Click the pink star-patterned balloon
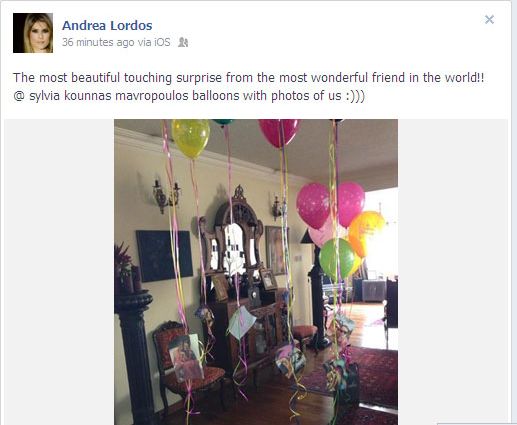Screen dimensions: 517x425 pos(313,205)
